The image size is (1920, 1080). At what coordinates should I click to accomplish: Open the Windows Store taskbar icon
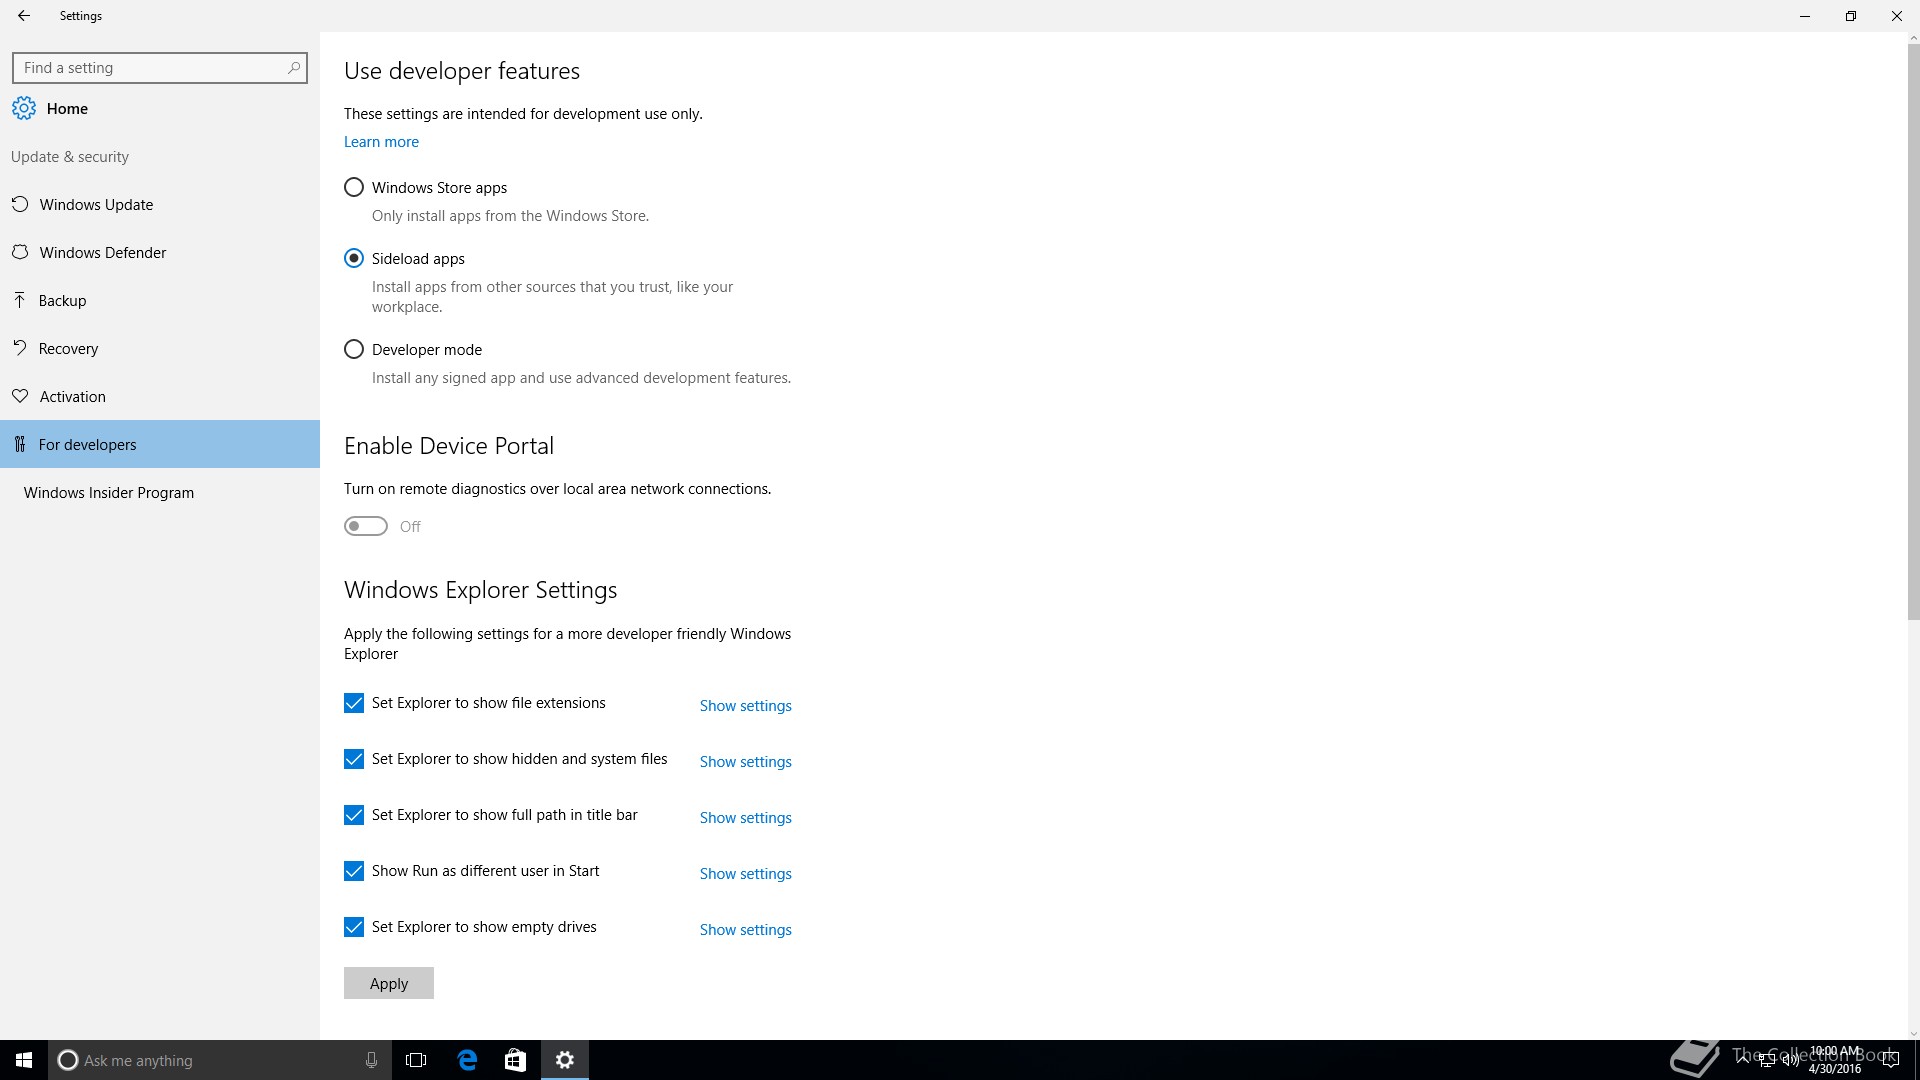515,1060
